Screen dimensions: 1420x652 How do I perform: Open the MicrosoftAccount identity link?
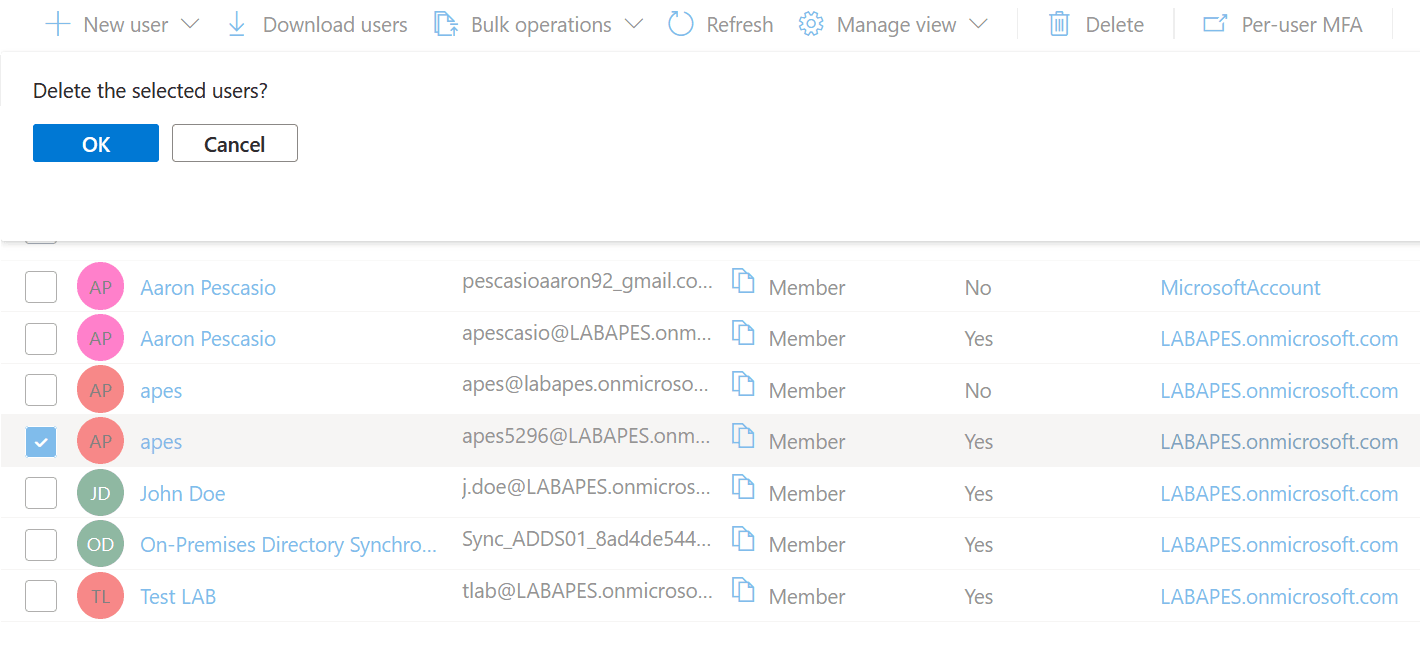[x=1240, y=288]
